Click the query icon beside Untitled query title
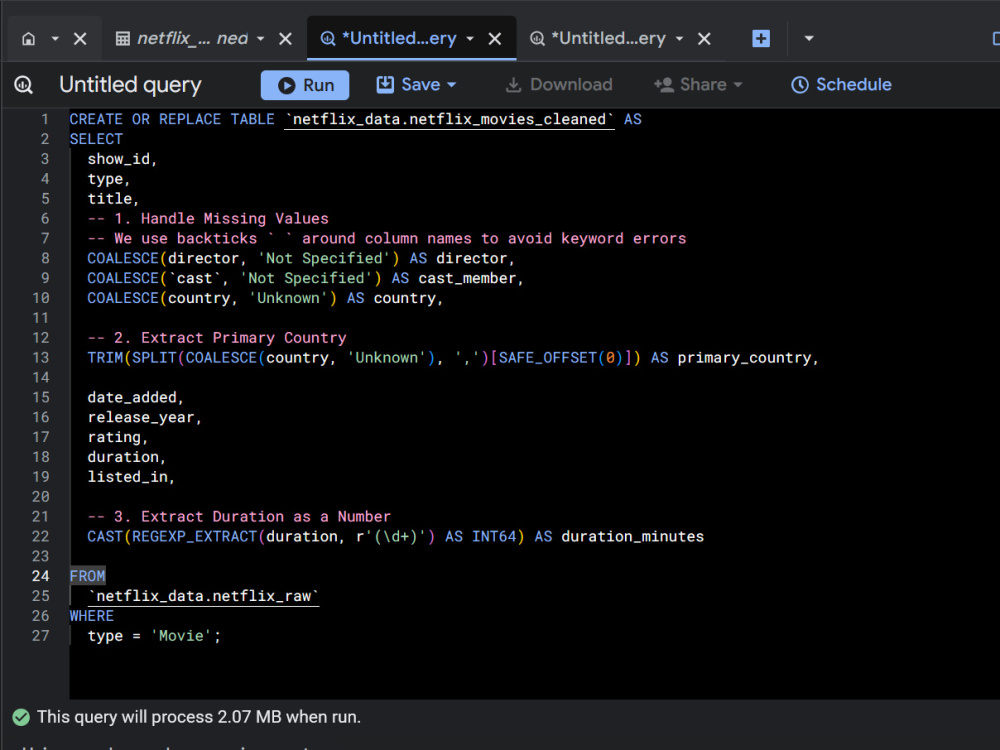1000x750 pixels. pos(24,85)
